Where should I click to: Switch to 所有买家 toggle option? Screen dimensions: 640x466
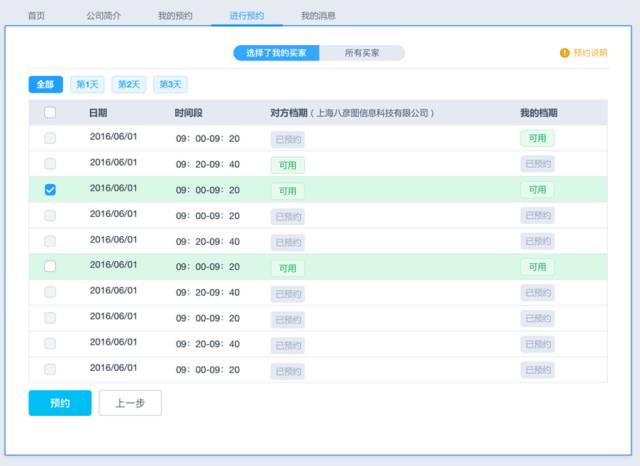click(x=362, y=53)
